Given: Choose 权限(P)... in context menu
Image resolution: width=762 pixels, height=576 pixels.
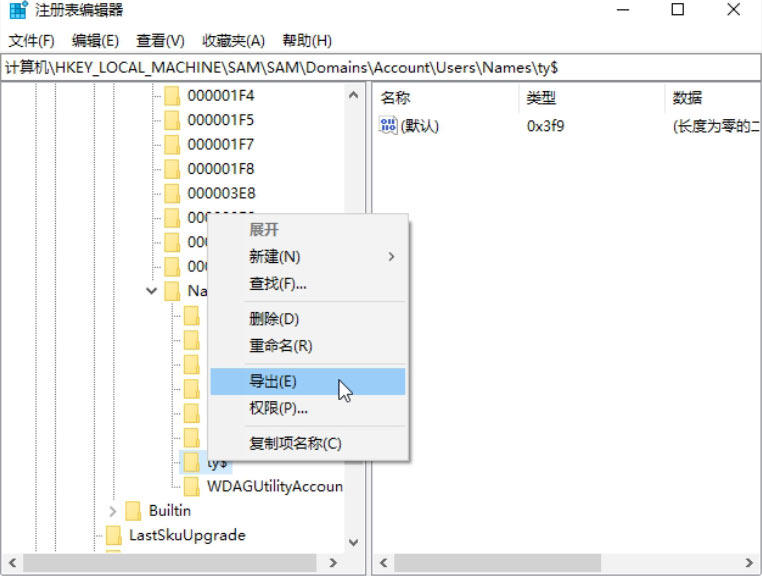Looking at the screenshot, I should click(x=308, y=408).
